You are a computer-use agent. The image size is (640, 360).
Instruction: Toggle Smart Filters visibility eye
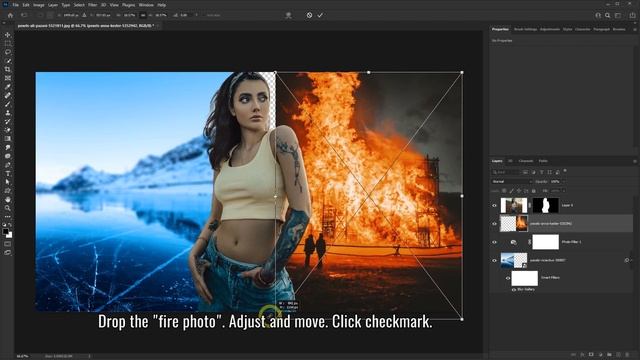pyautogui.click(x=508, y=278)
